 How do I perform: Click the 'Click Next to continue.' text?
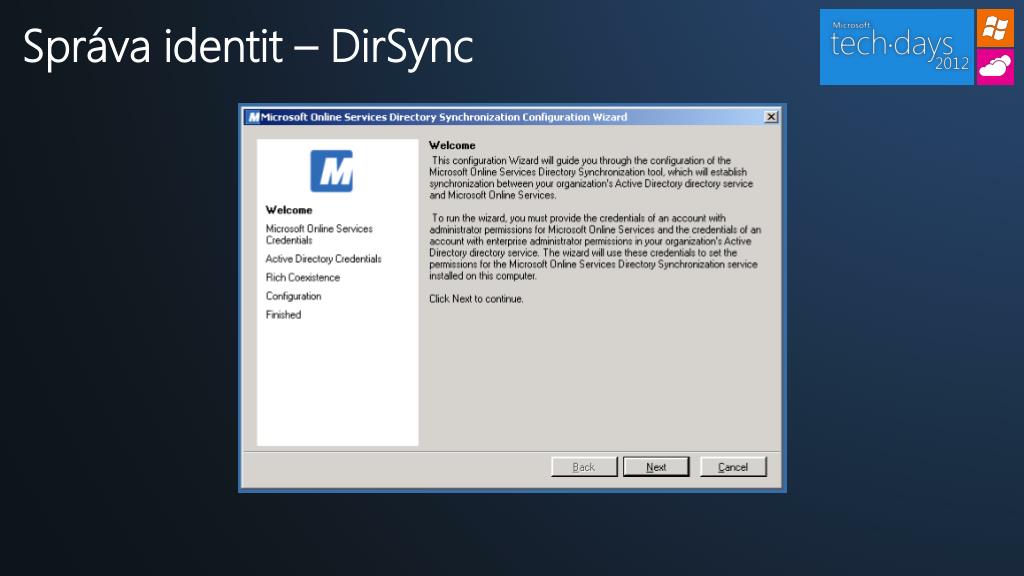click(476, 298)
